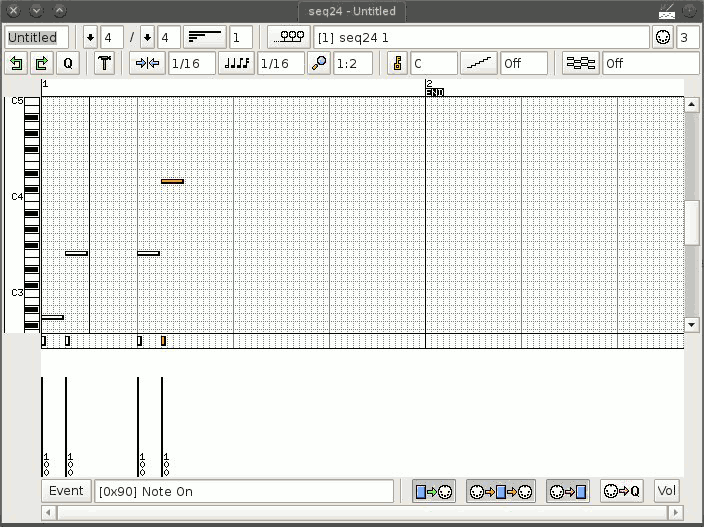Click the MIDI bus selector icon

click(x=289, y=38)
